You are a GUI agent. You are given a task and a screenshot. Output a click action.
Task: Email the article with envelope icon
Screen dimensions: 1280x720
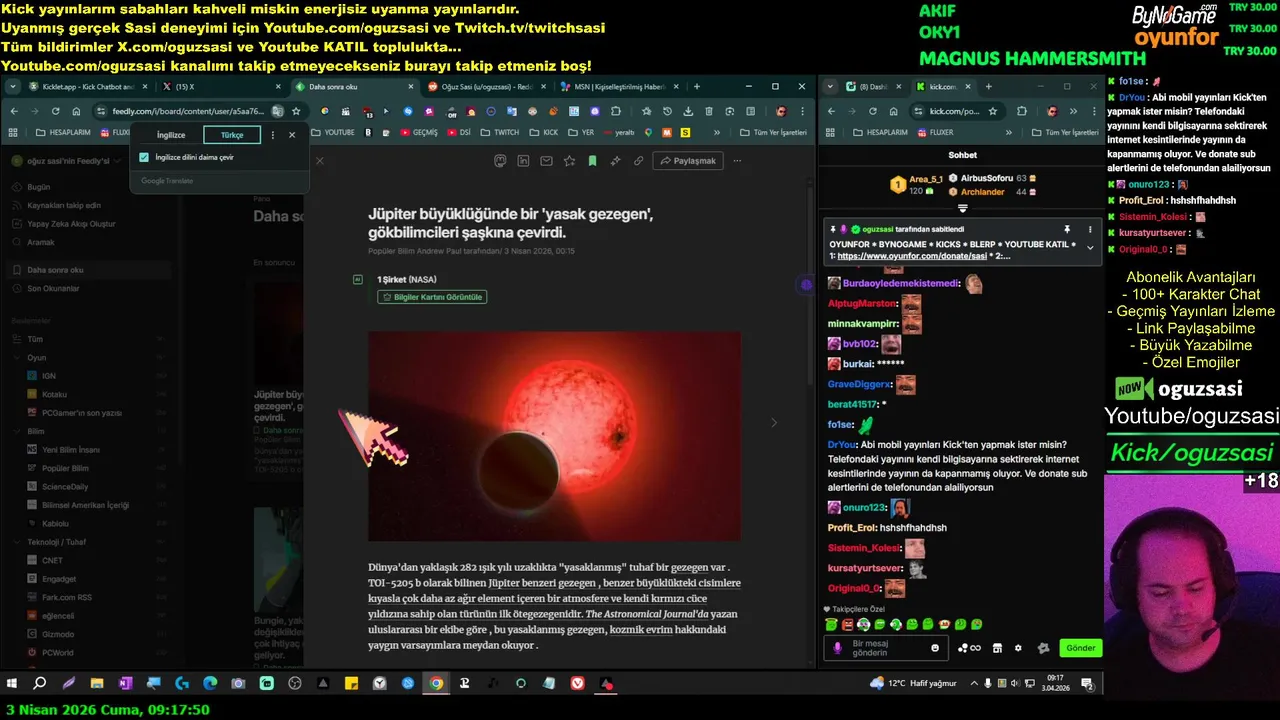point(546,161)
